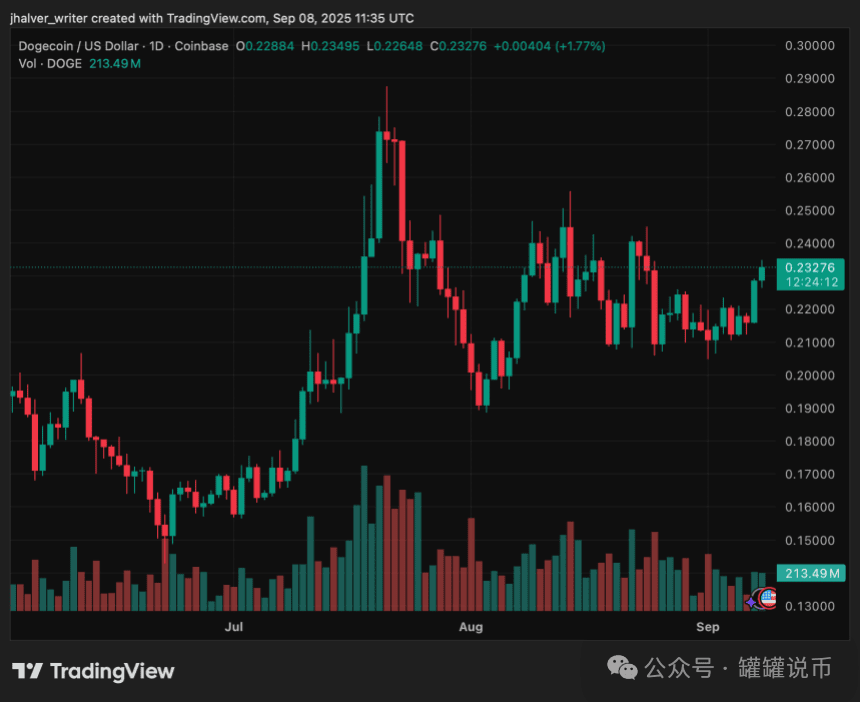Click the 0.22000 price axis label
The width and height of the screenshot is (860, 702).
810,309
